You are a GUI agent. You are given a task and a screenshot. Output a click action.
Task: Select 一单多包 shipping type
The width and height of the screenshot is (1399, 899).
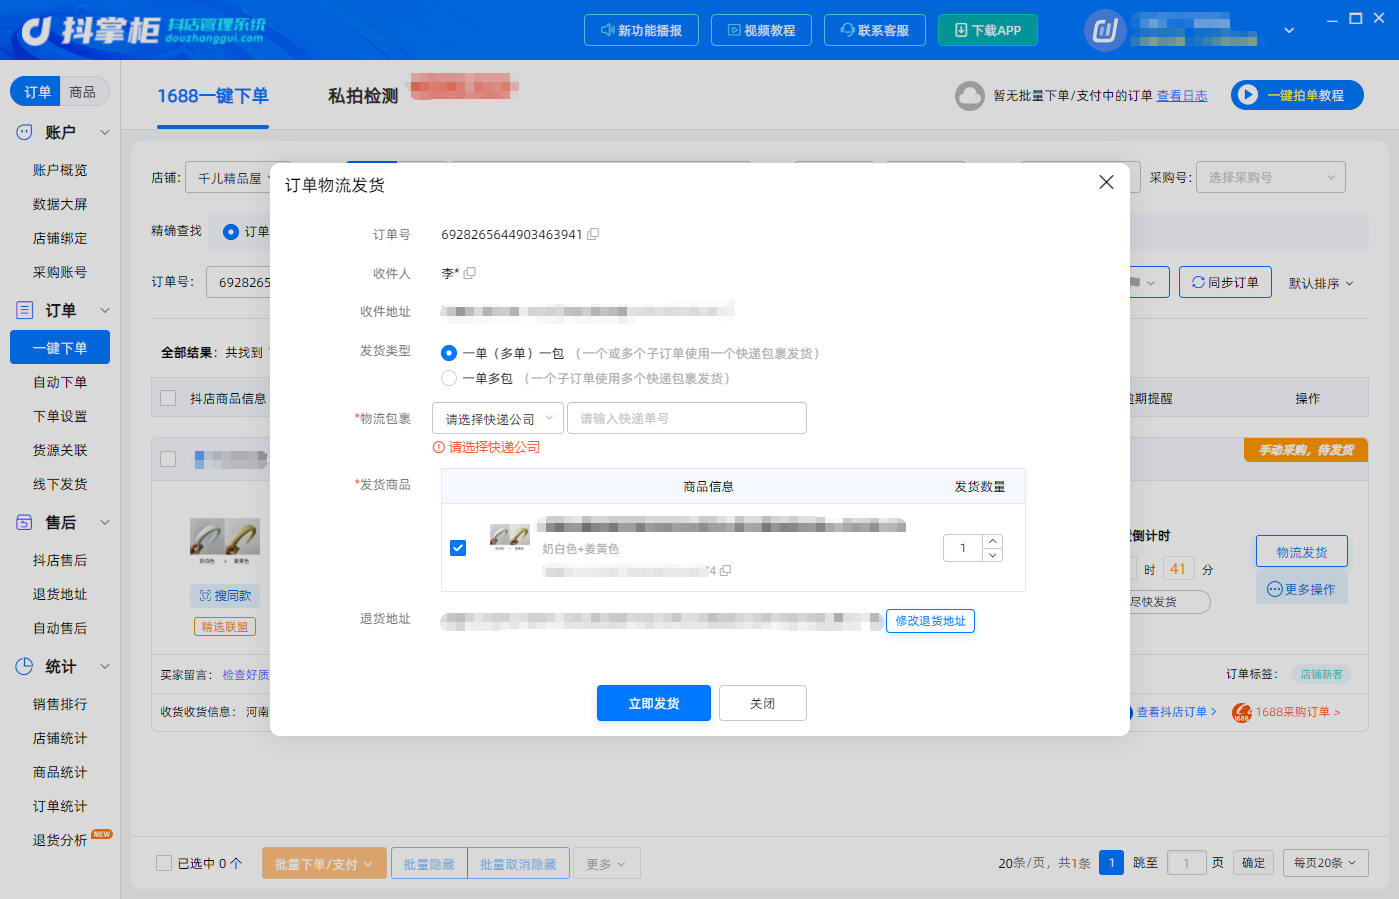[x=449, y=378]
